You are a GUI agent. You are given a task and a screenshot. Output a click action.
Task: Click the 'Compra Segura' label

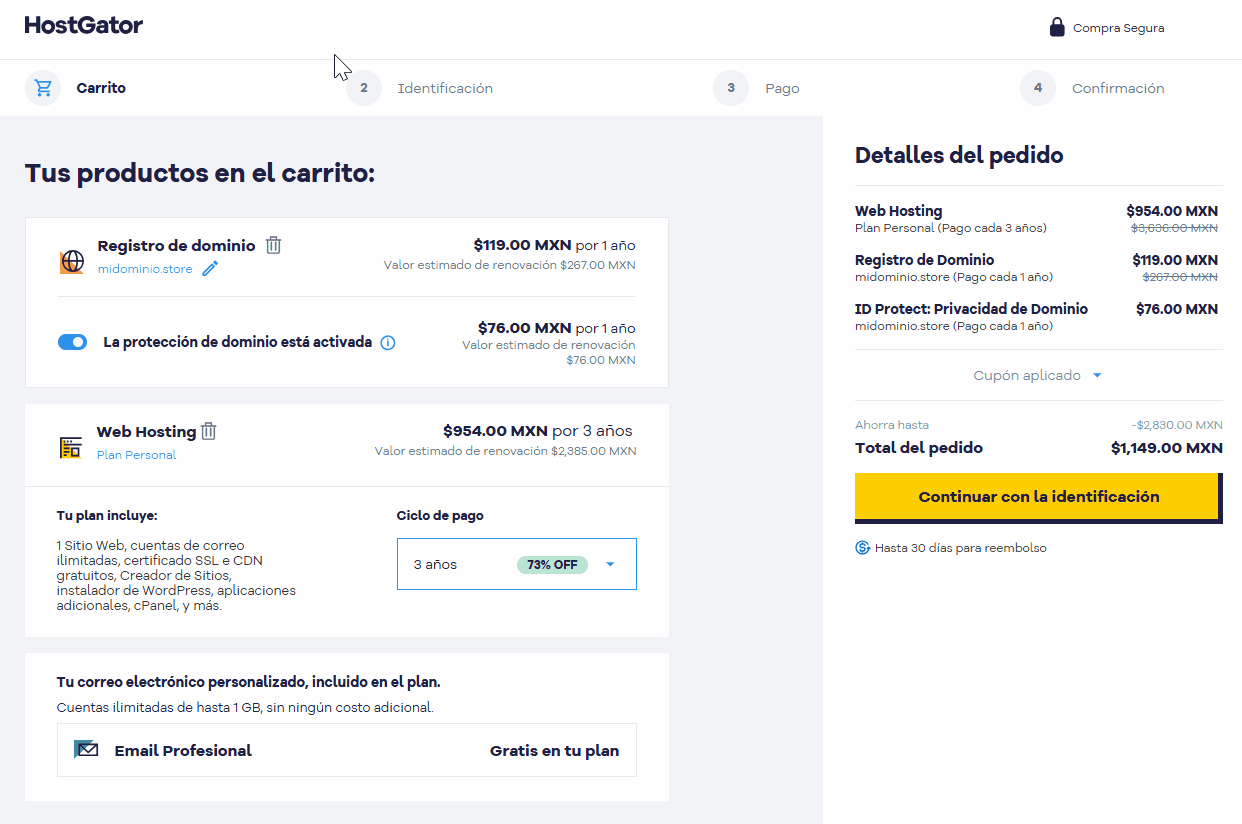[1118, 28]
